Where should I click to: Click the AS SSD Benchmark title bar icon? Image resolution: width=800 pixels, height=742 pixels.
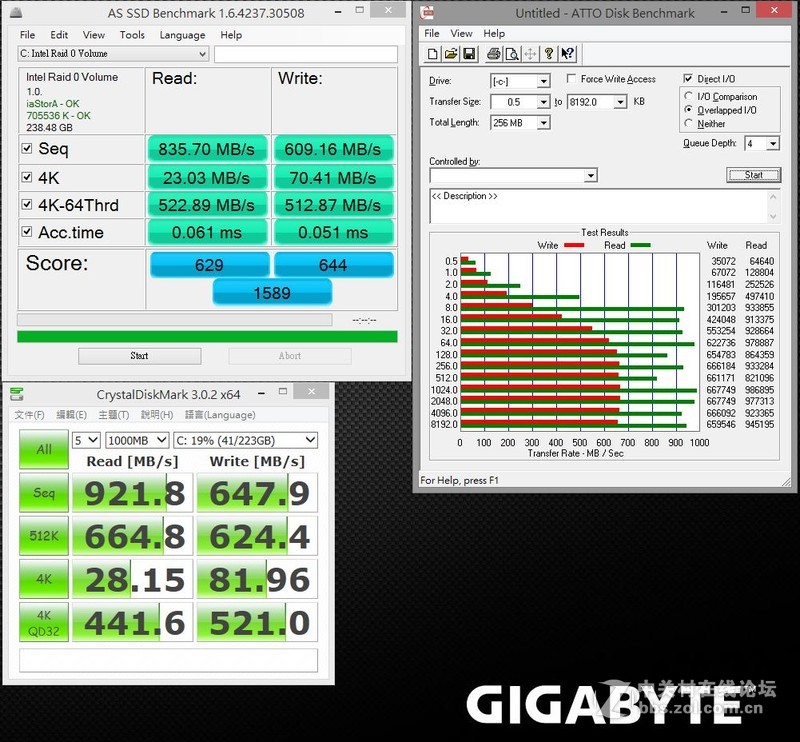click(16, 12)
